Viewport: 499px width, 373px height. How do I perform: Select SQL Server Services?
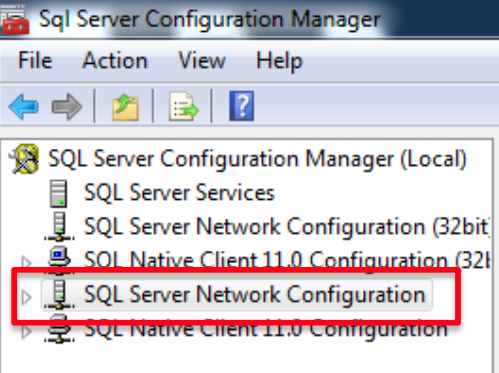(179, 193)
